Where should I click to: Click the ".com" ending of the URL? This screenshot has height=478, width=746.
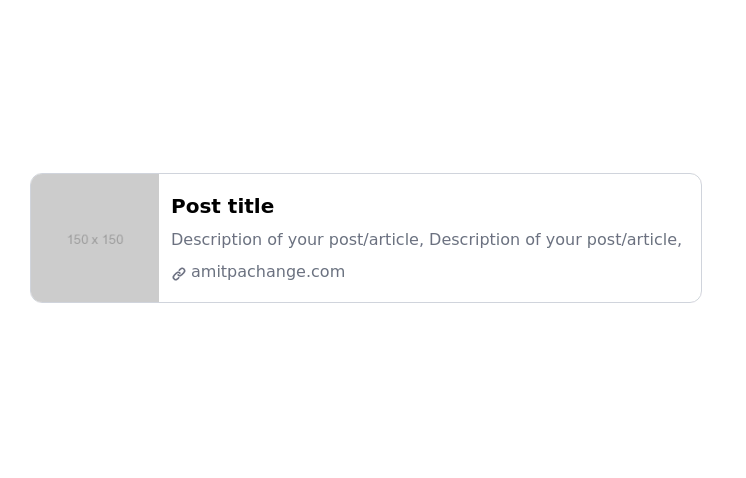[x=326, y=272]
